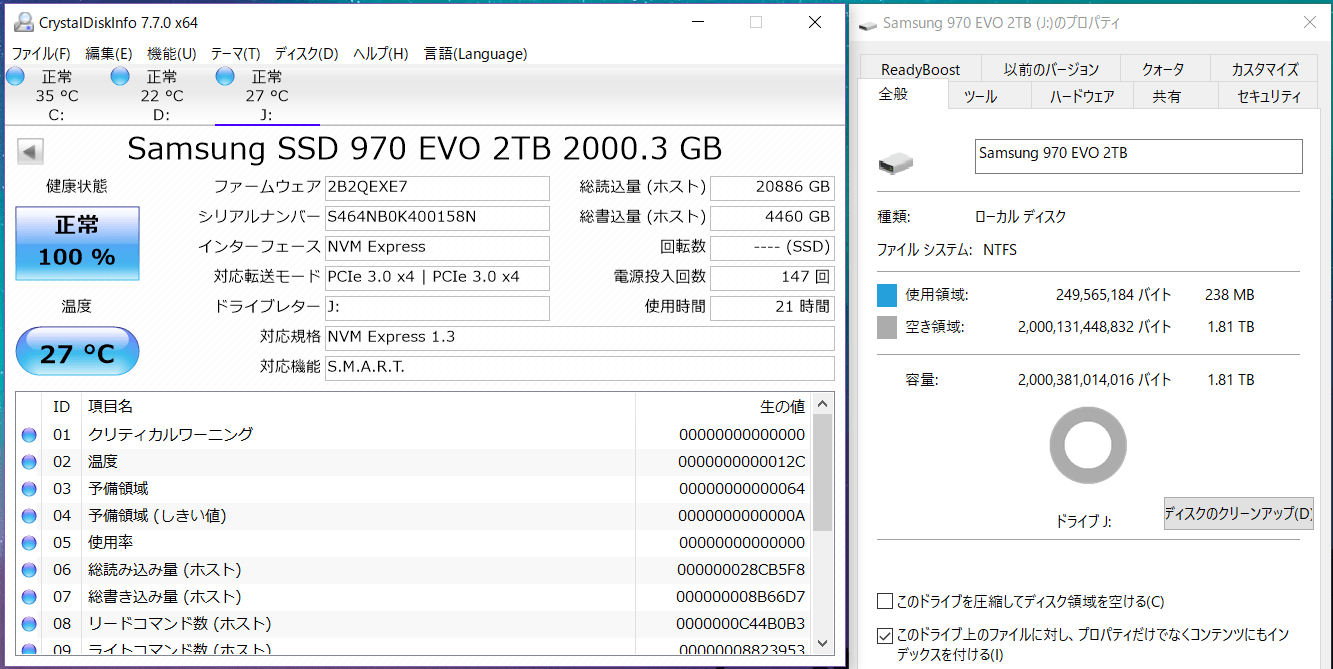This screenshot has width=1333, height=669.
Task: Open the テーマ(T) menu
Action: [235, 53]
